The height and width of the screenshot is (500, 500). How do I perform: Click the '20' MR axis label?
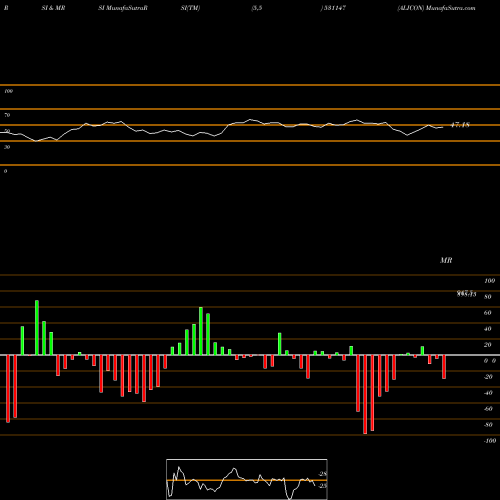click(487, 345)
